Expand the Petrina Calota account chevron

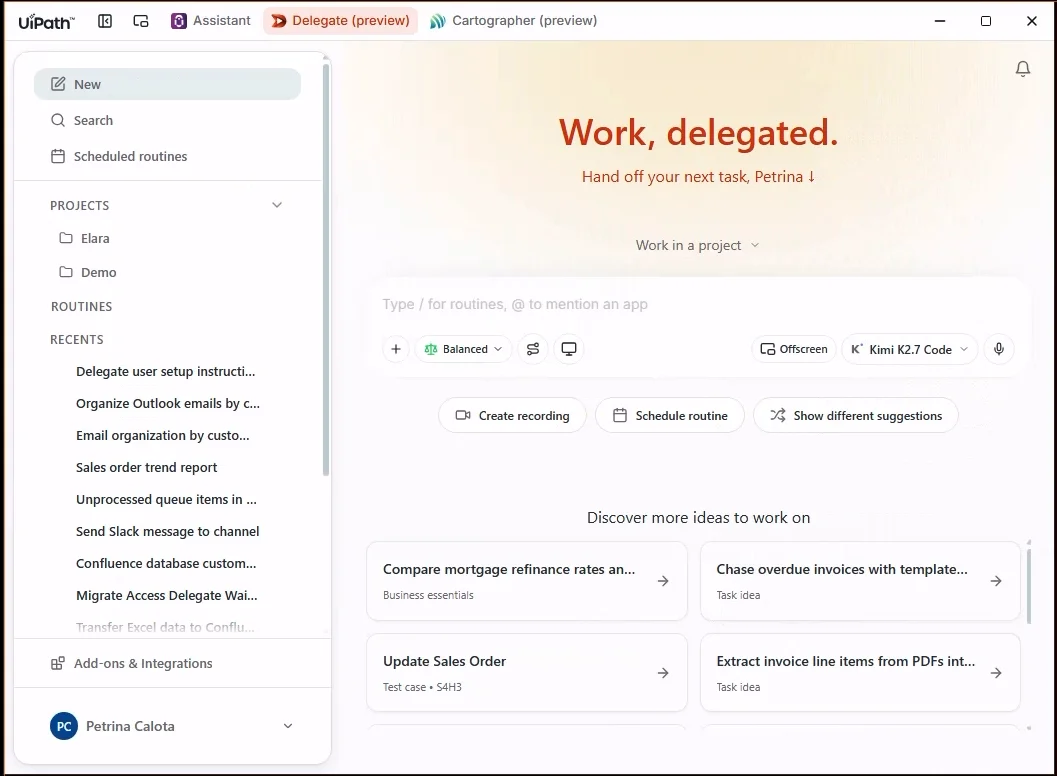[288, 726]
